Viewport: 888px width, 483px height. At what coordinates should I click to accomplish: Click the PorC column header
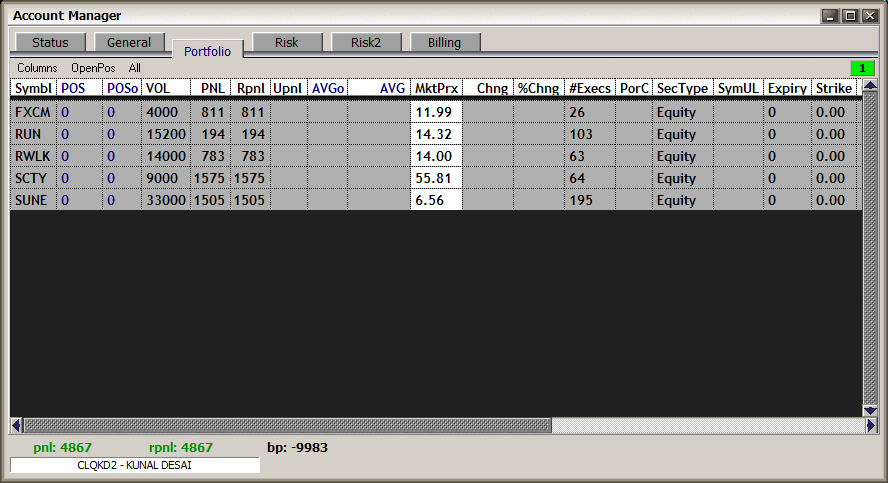(634, 88)
